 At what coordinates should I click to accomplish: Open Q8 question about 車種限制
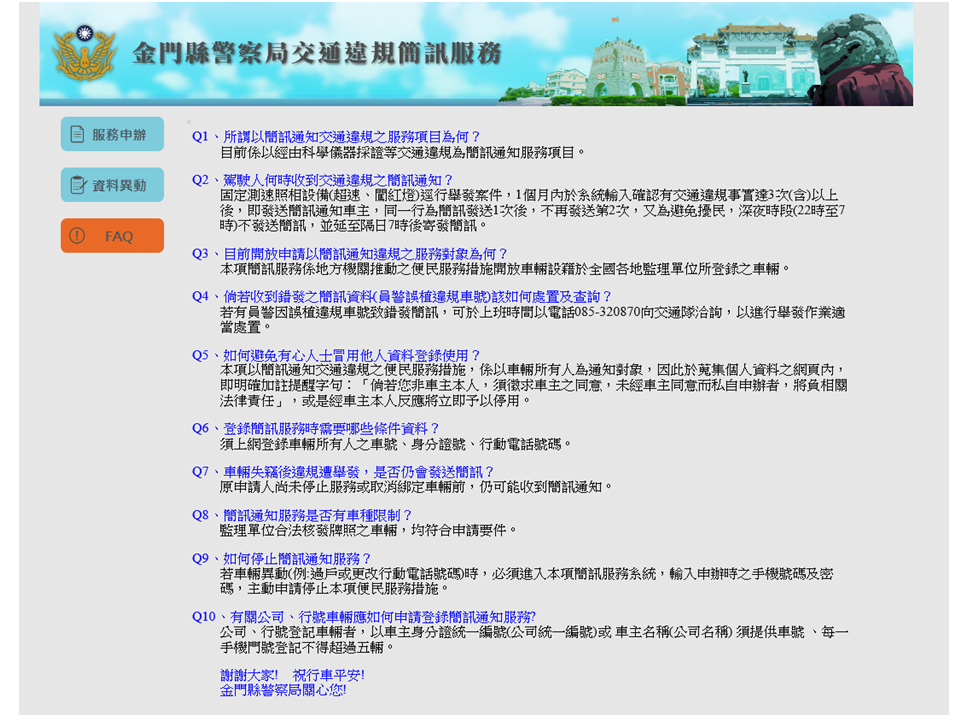coord(302,516)
